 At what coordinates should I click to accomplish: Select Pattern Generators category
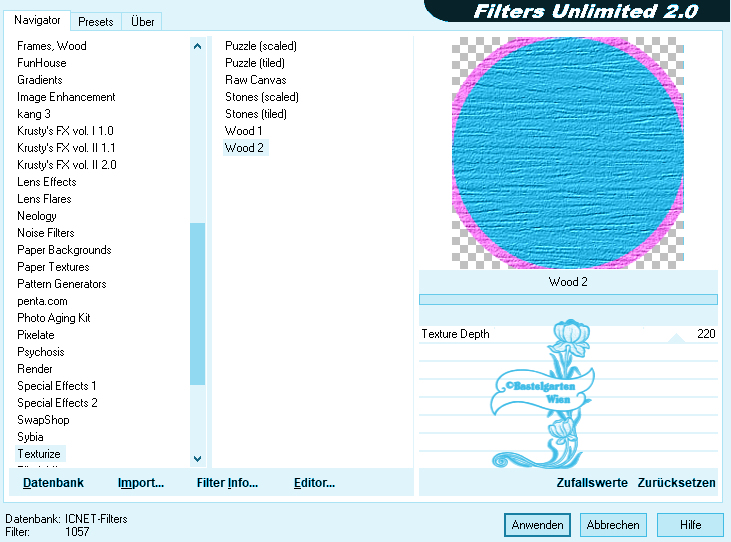pyautogui.click(x=62, y=284)
